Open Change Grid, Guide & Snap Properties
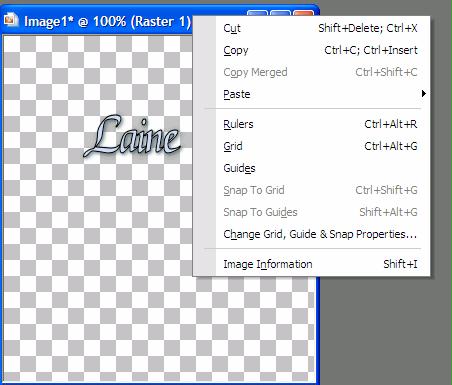The height and width of the screenshot is (385, 452). click(x=312, y=234)
